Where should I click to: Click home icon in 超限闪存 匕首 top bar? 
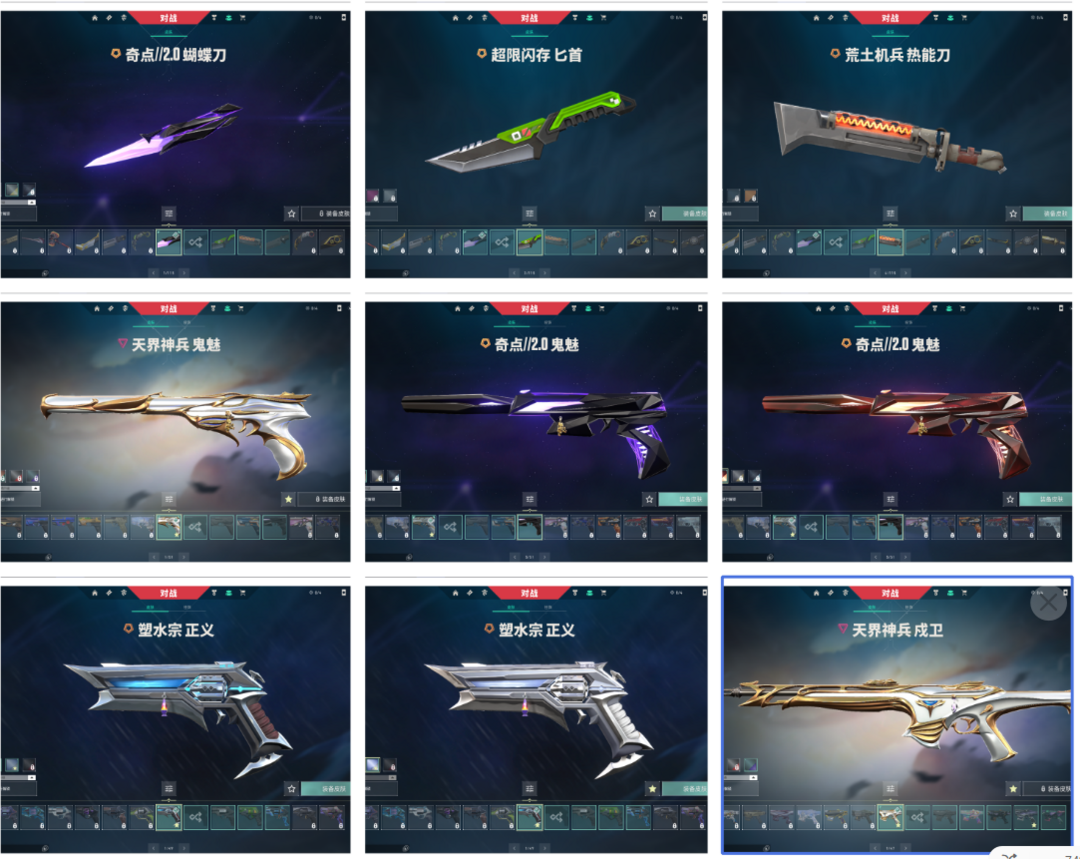click(455, 18)
